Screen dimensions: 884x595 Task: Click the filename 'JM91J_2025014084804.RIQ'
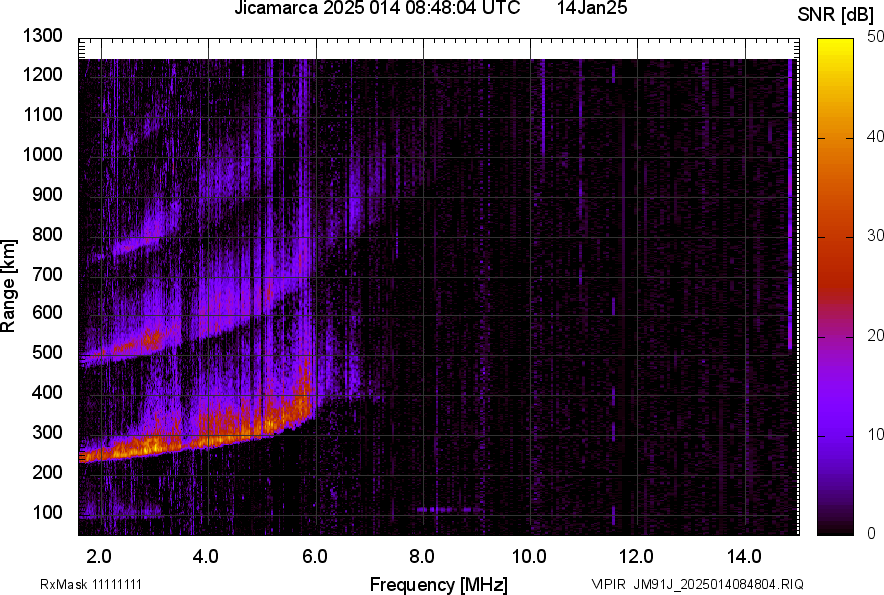click(718, 584)
